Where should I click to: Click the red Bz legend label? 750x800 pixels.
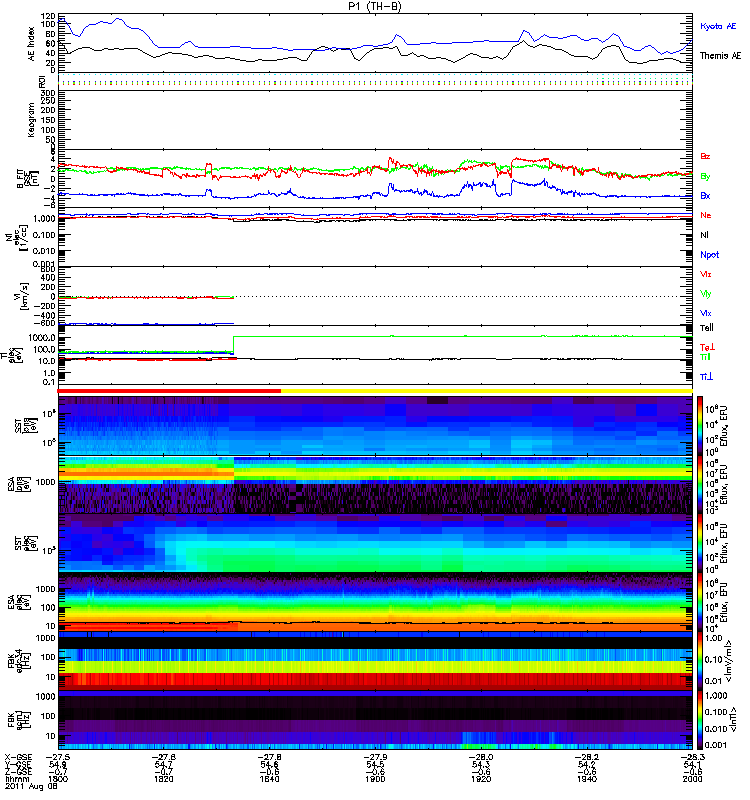tap(705, 156)
